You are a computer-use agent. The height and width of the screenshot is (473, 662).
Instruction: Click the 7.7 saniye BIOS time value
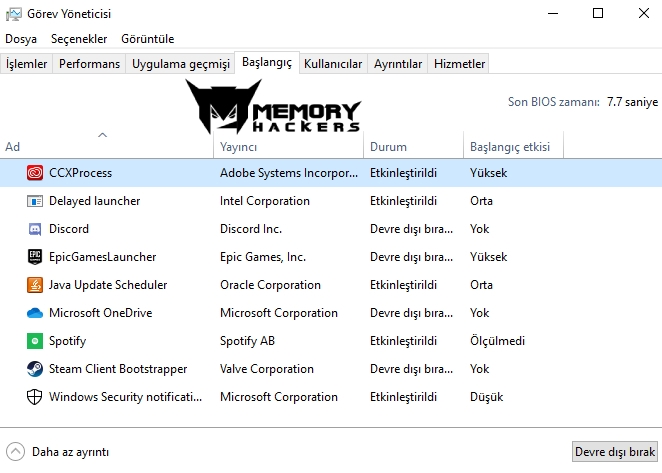tap(632, 102)
